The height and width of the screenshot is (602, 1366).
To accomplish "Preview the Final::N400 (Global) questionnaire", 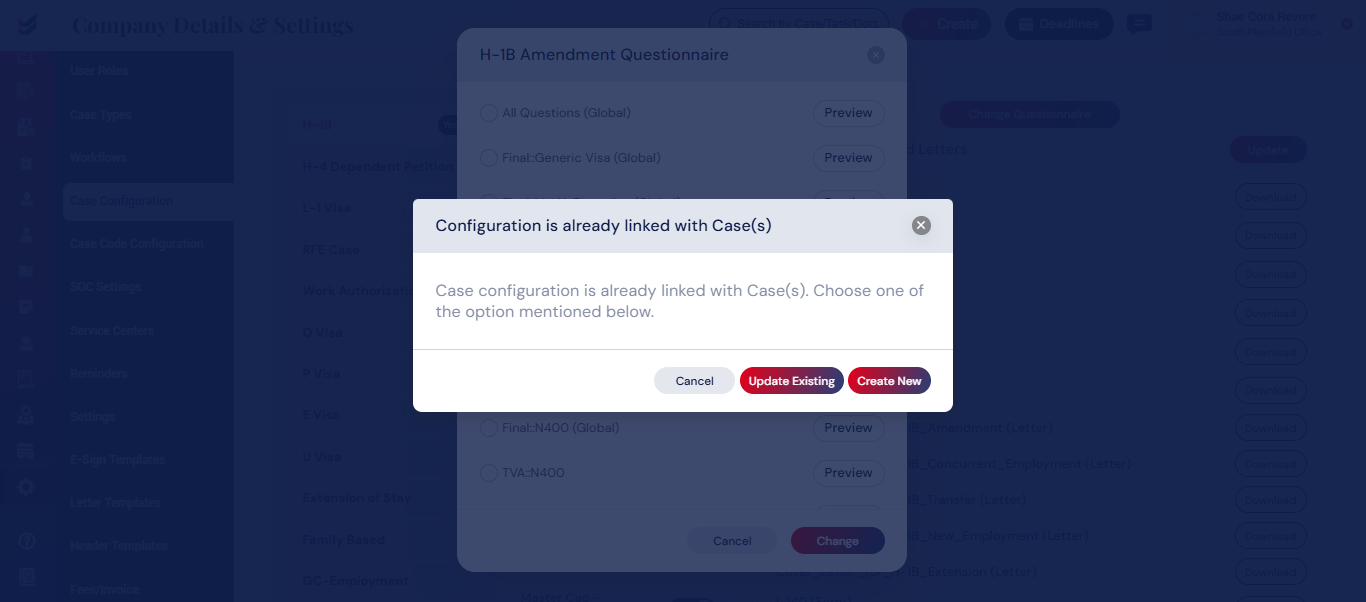I will 848,428.
